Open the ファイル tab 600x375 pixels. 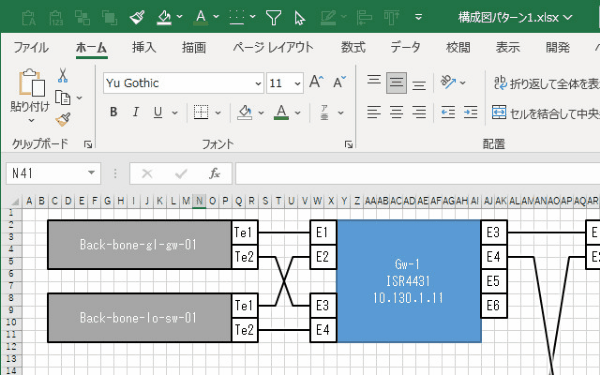tap(31, 47)
